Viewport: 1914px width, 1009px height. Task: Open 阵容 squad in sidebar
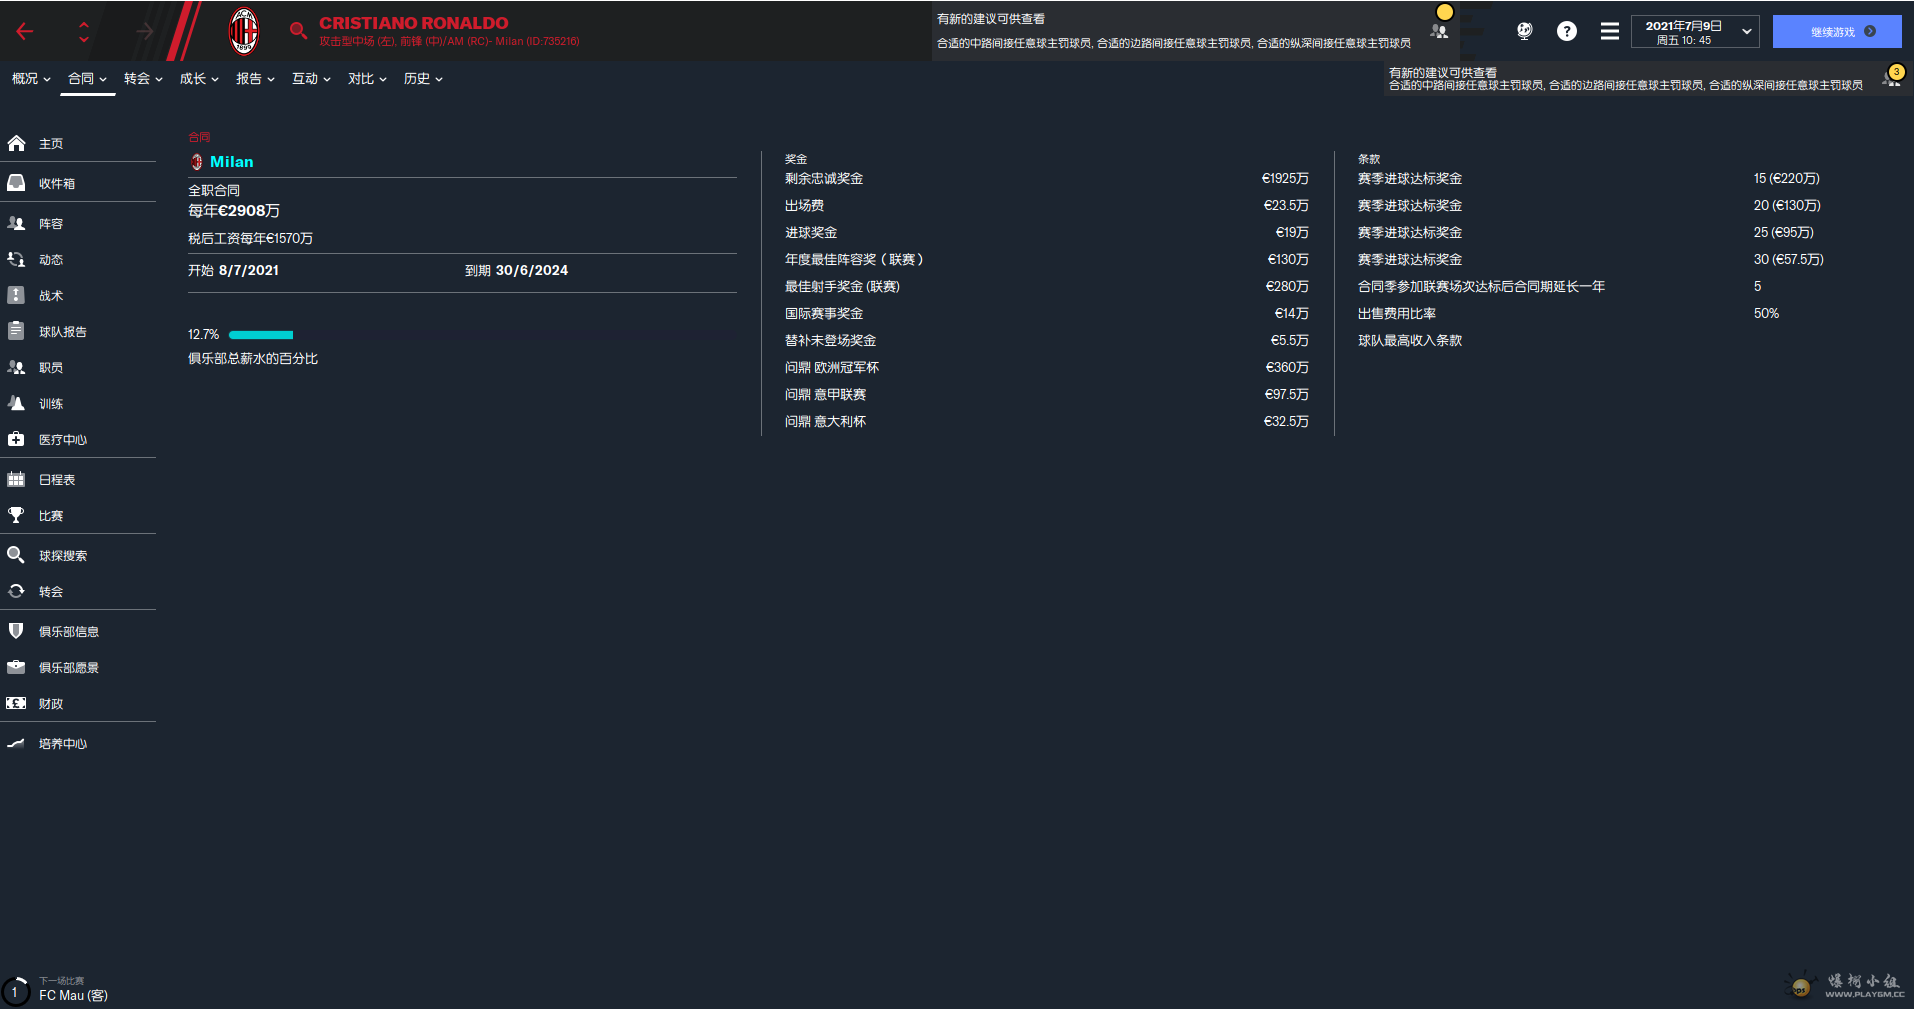coord(78,224)
